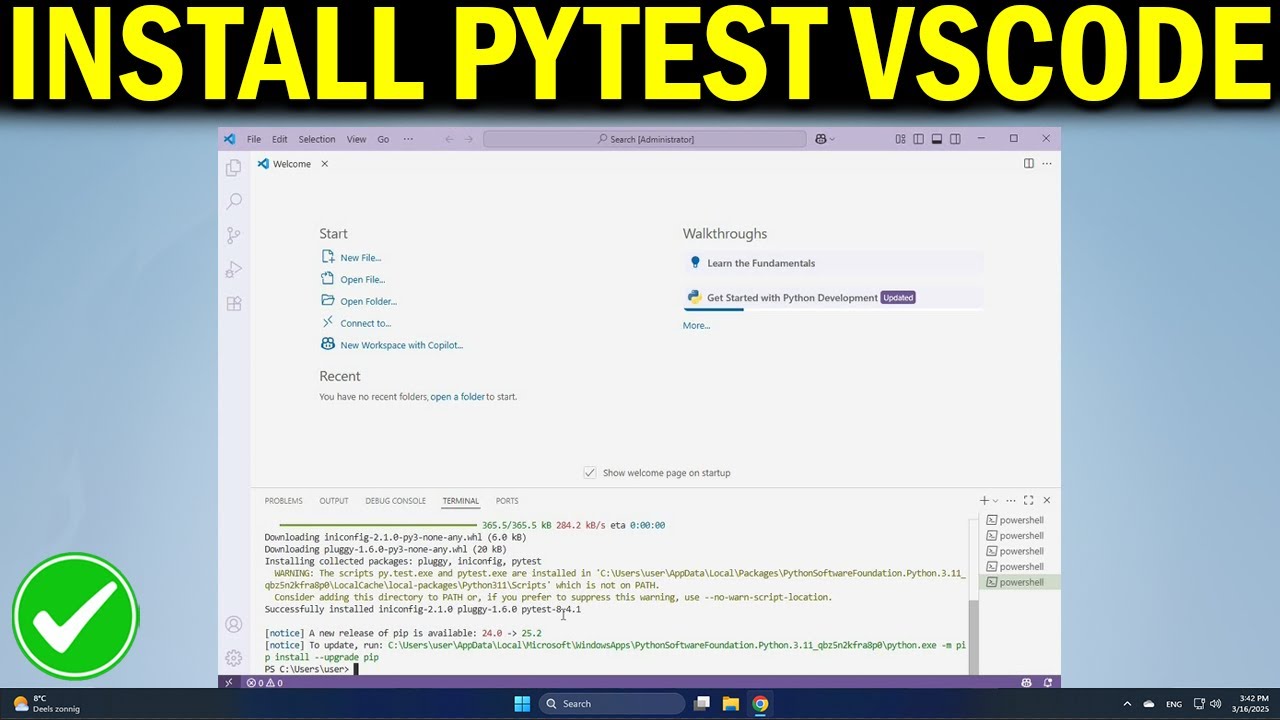Click the Copilot icon in title bar

click(x=821, y=139)
